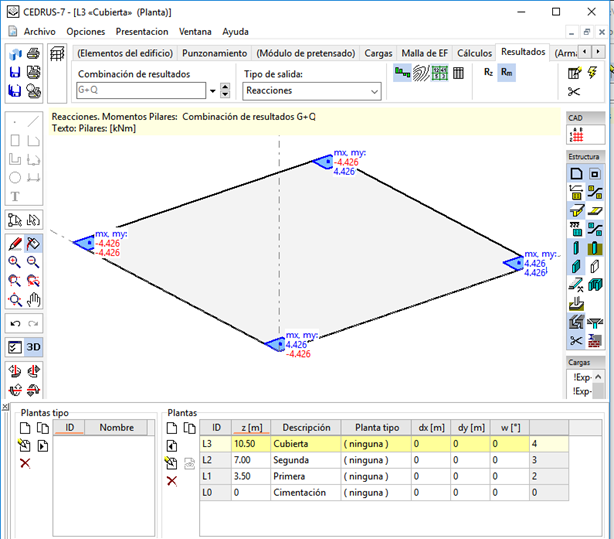This screenshot has width=614, height=539.
Task: Toggle the 3D view button
Action: tap(33, 347)
